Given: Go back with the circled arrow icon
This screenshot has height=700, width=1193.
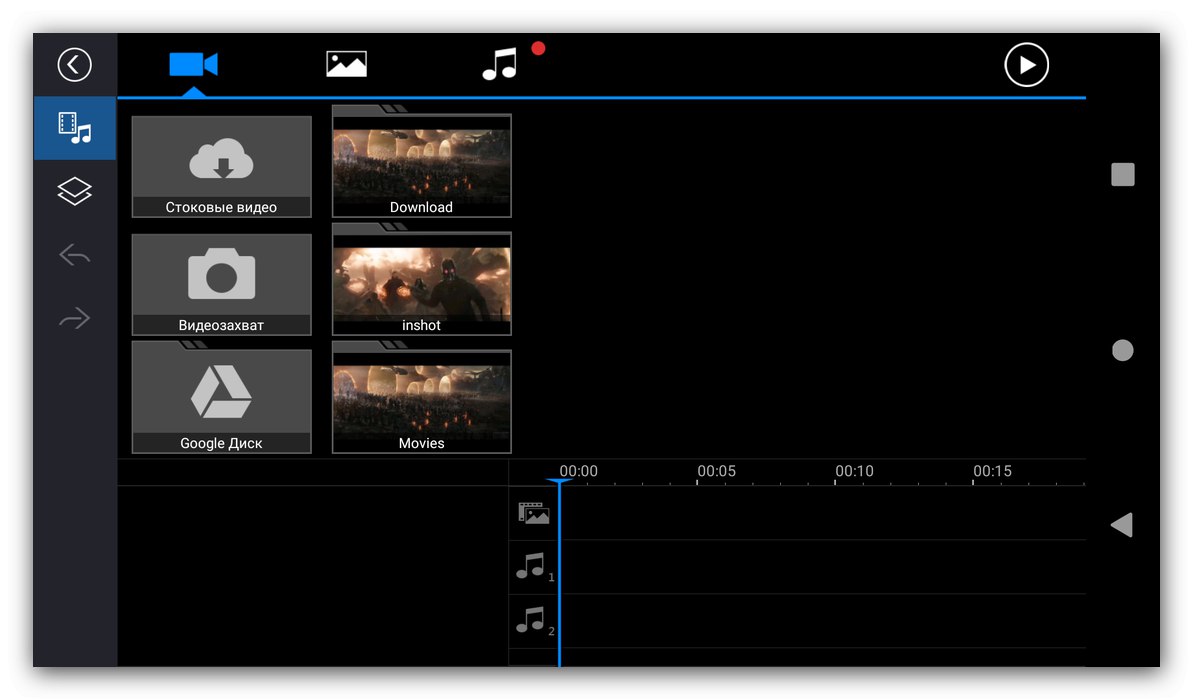Looking at the screenshot, I should coord(75,65).
